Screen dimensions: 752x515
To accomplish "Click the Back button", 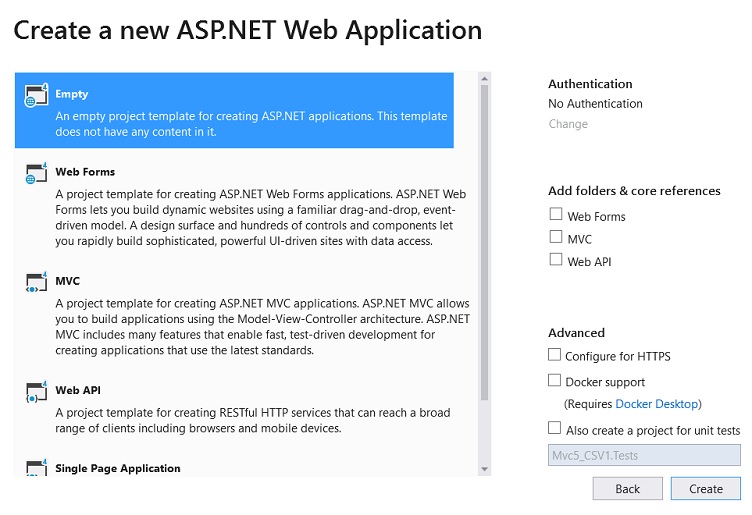I will pyautogui.click(x=627, y=489).
